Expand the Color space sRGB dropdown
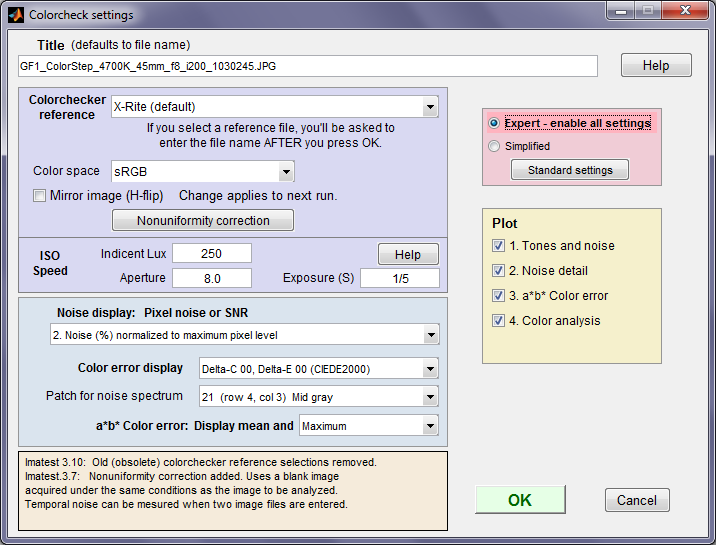Screen dimensions: 716x545 (x=203, y=172)
